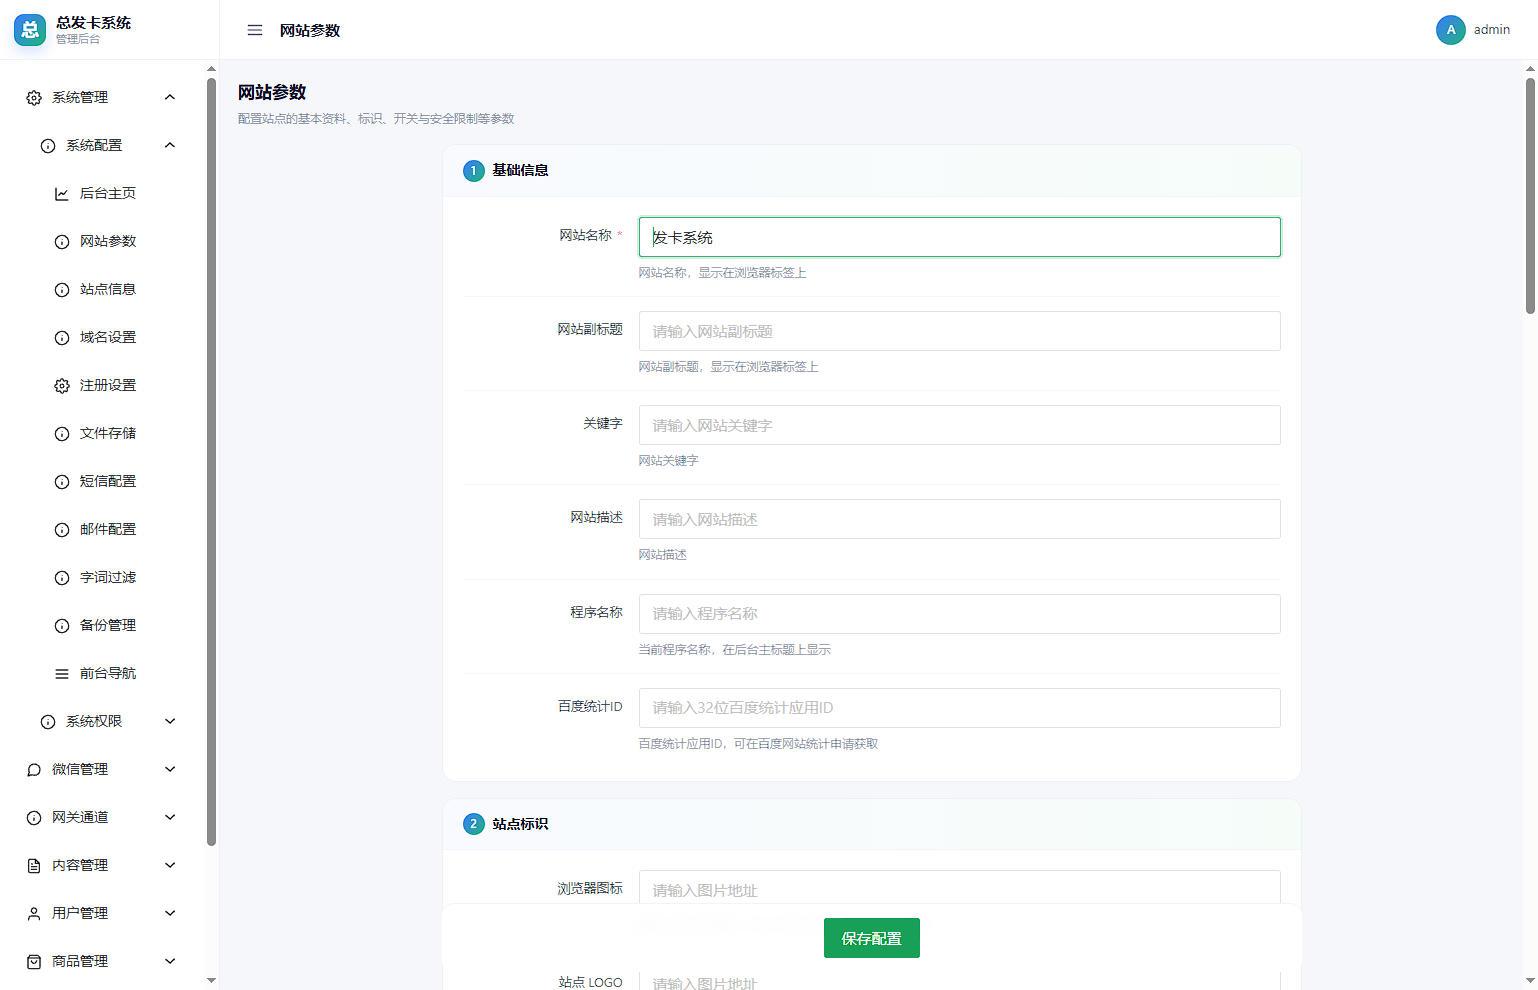Click the 字词过滤 sidebar icon
This screenshot has height=990, width=1538.
62,577
